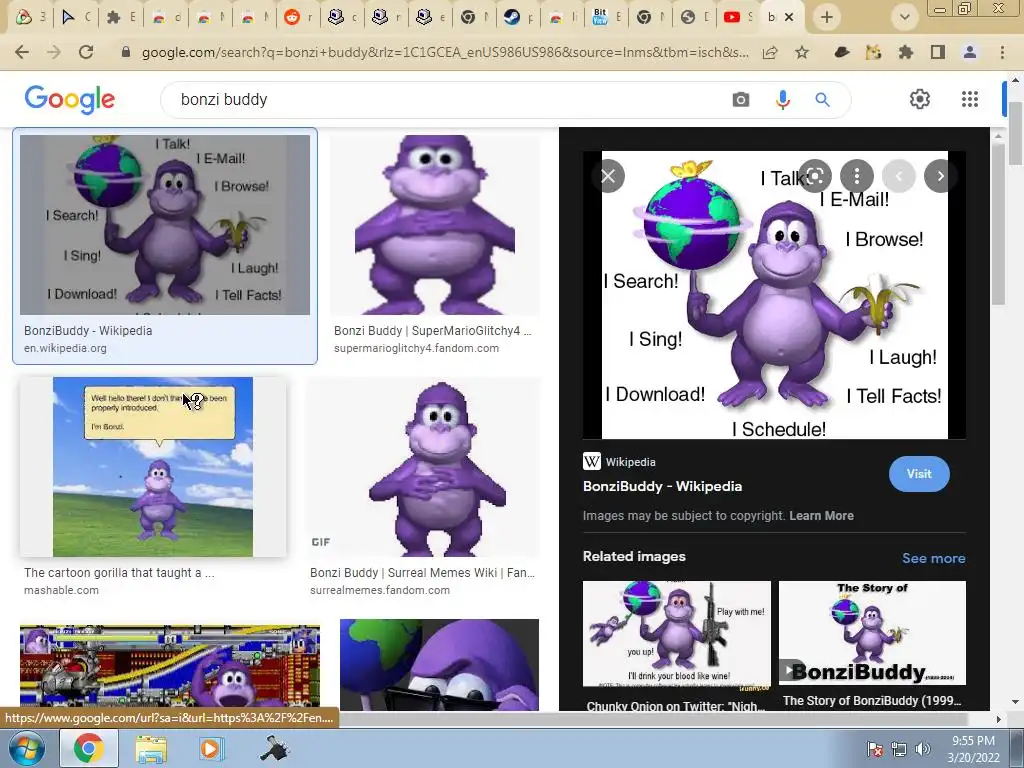Show the next image in the preview
Screen dimensions: 1024x768
(940, 176)
